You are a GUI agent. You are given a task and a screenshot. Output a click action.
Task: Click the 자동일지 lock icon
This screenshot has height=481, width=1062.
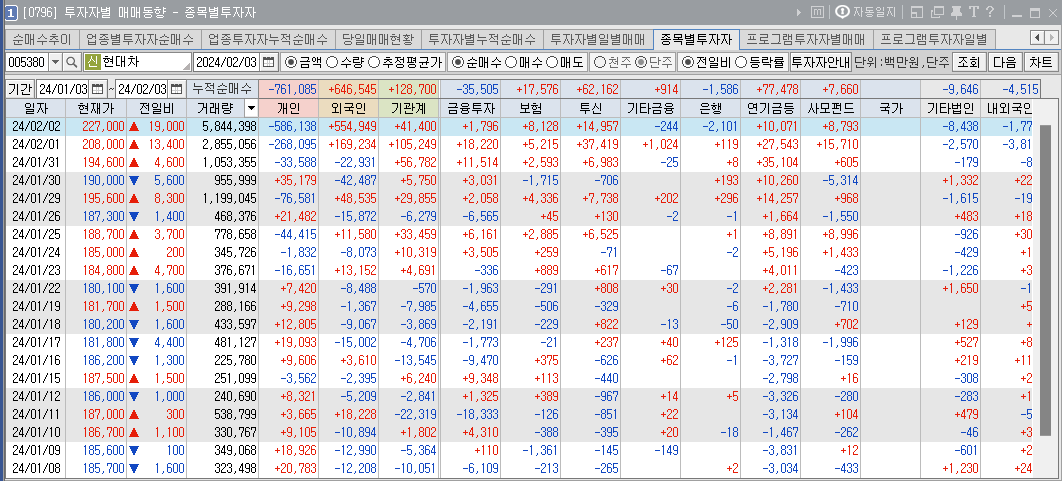click(843, 12)
